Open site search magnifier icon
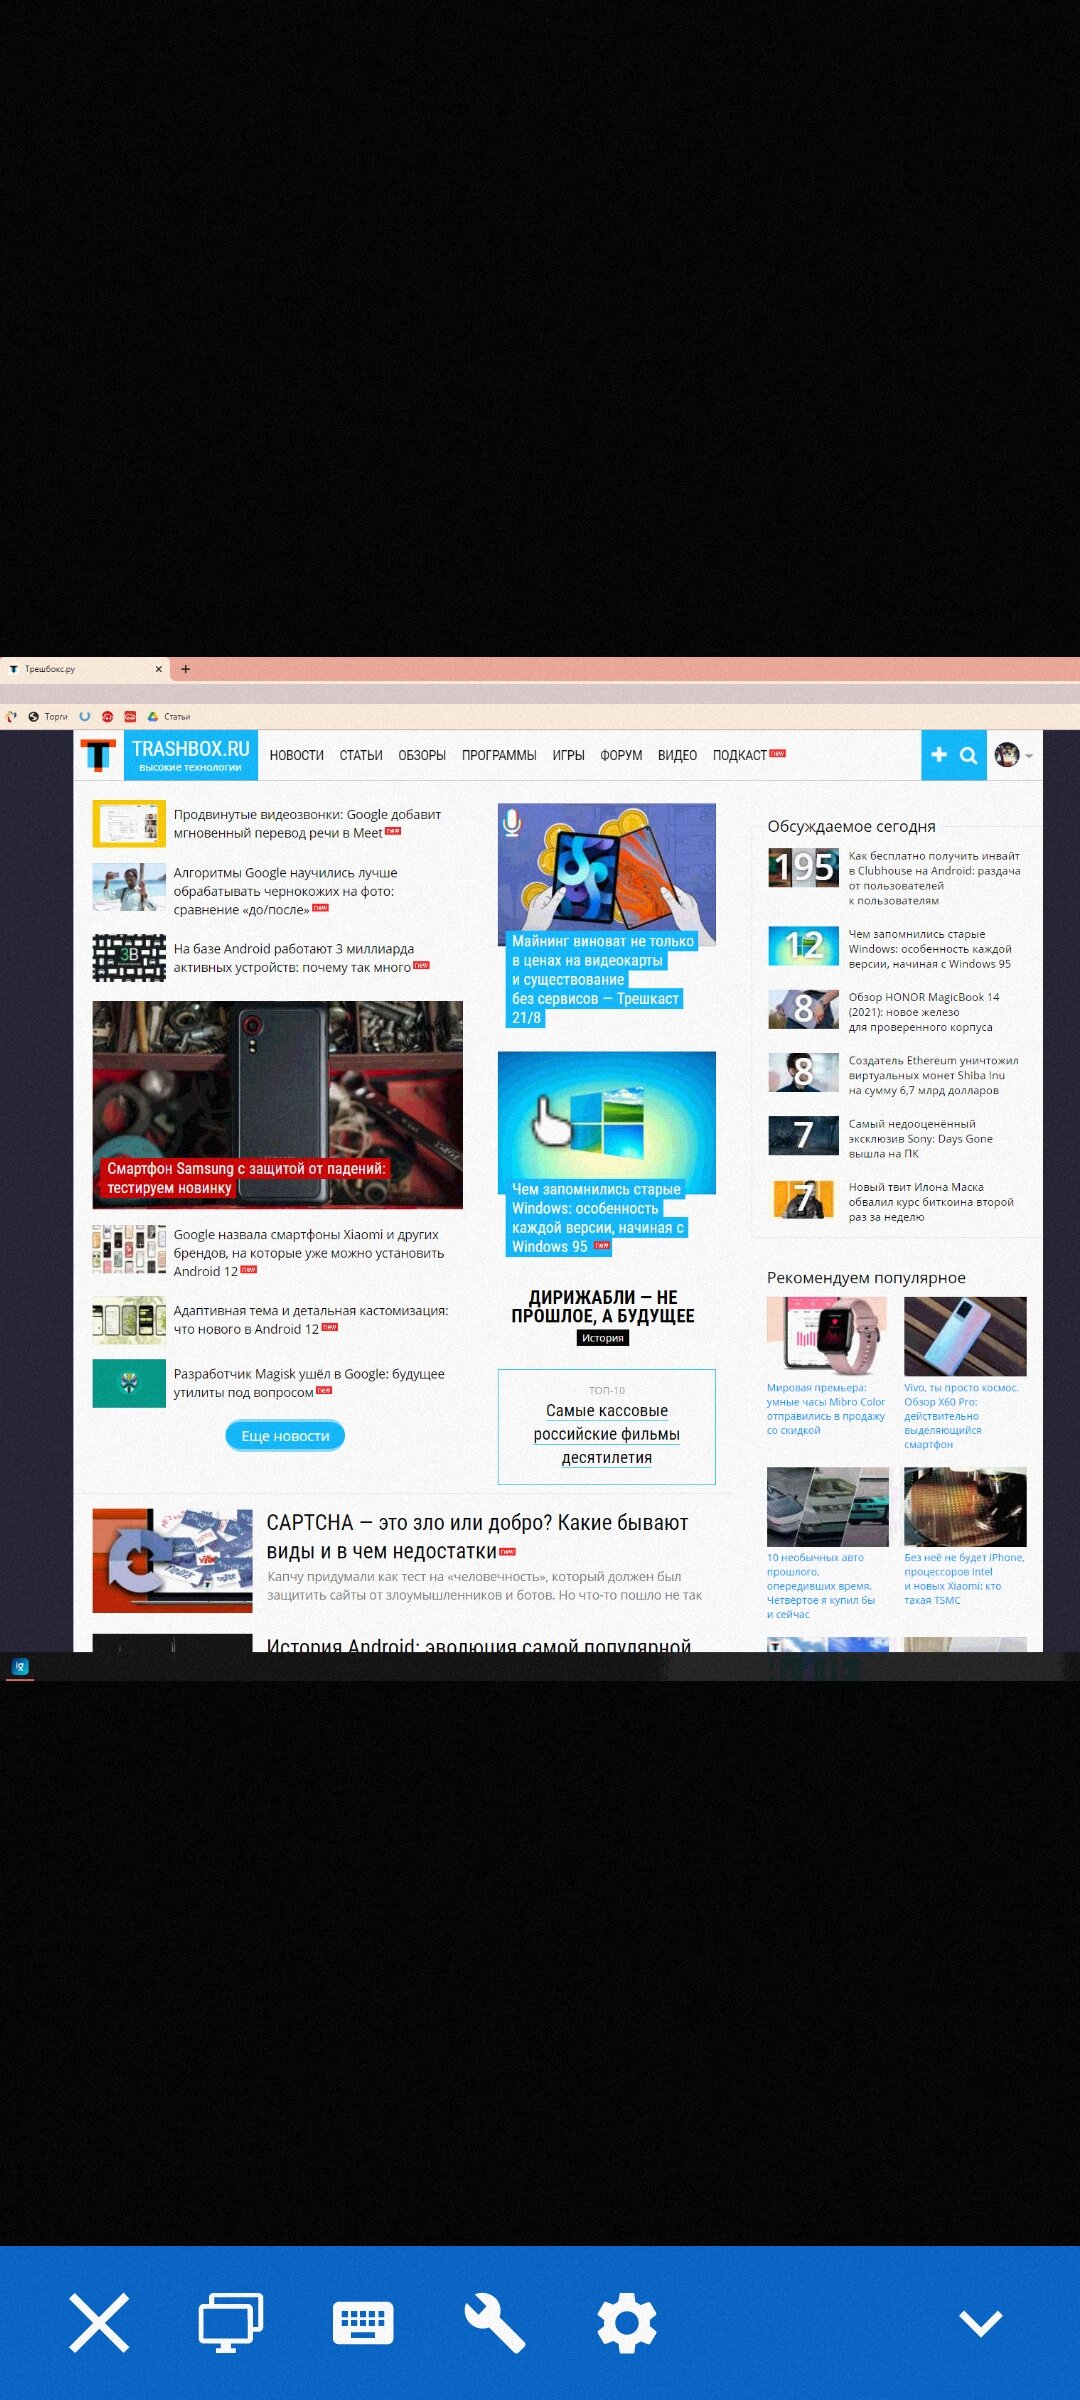This screenshot has width=1080, height=2400. click(x=968, y=755)
